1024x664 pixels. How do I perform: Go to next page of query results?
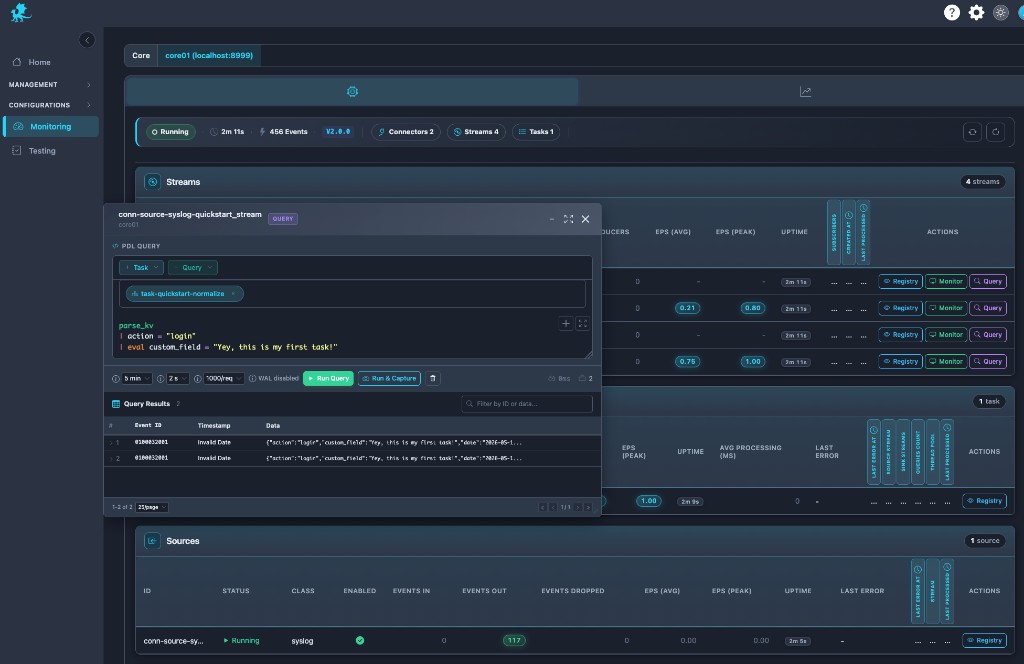[578, 507]
